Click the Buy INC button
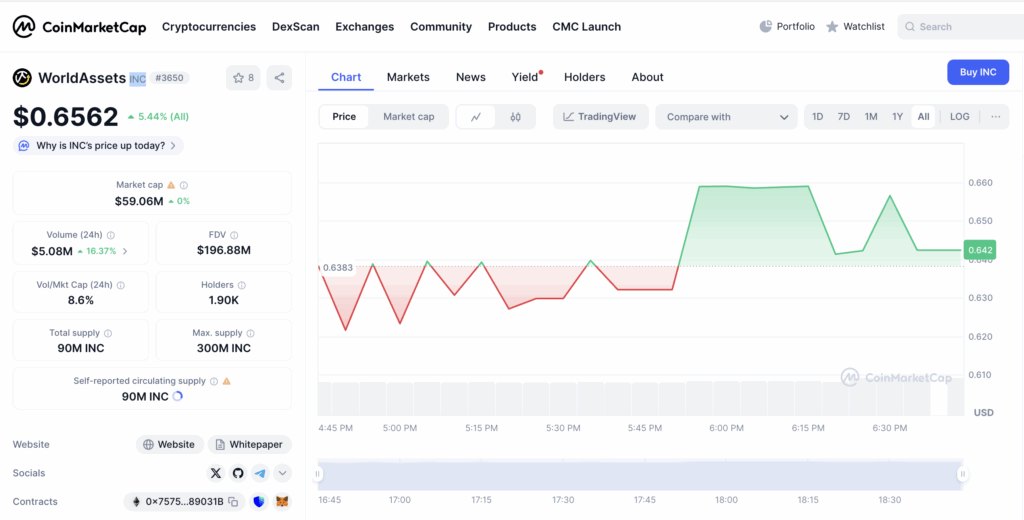This screenshot has height=520, width=1024. click(x=977, y=72)
